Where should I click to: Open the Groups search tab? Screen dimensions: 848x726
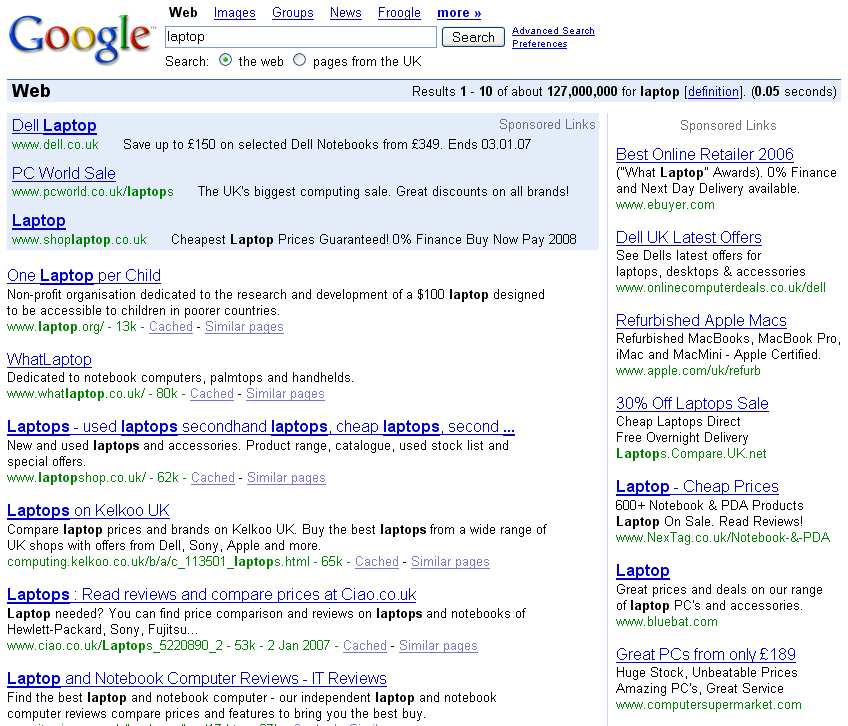[293, 12]
